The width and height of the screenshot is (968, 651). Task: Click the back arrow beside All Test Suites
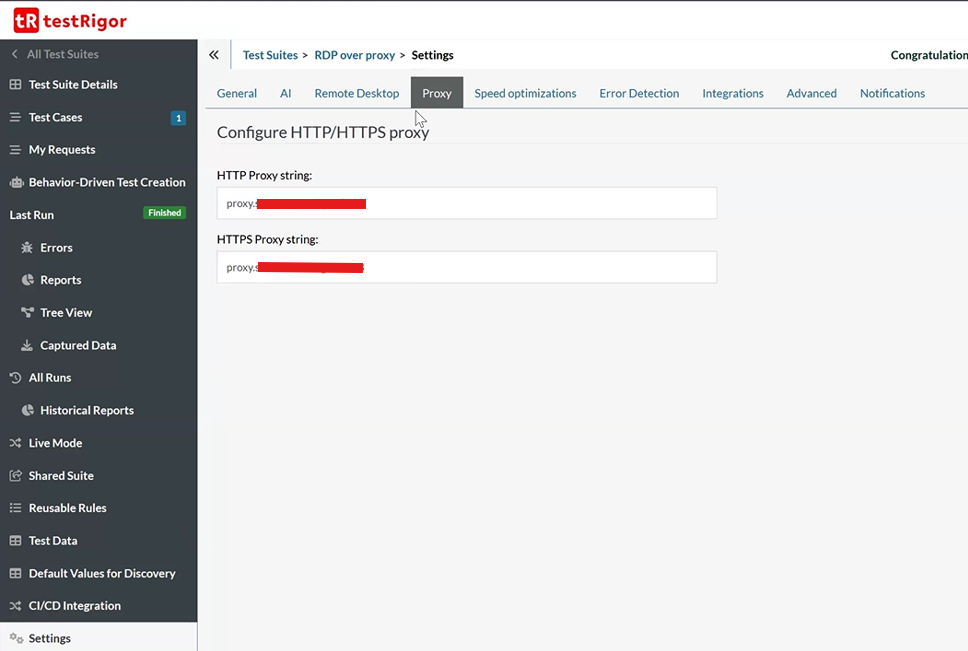click(15, 54)
